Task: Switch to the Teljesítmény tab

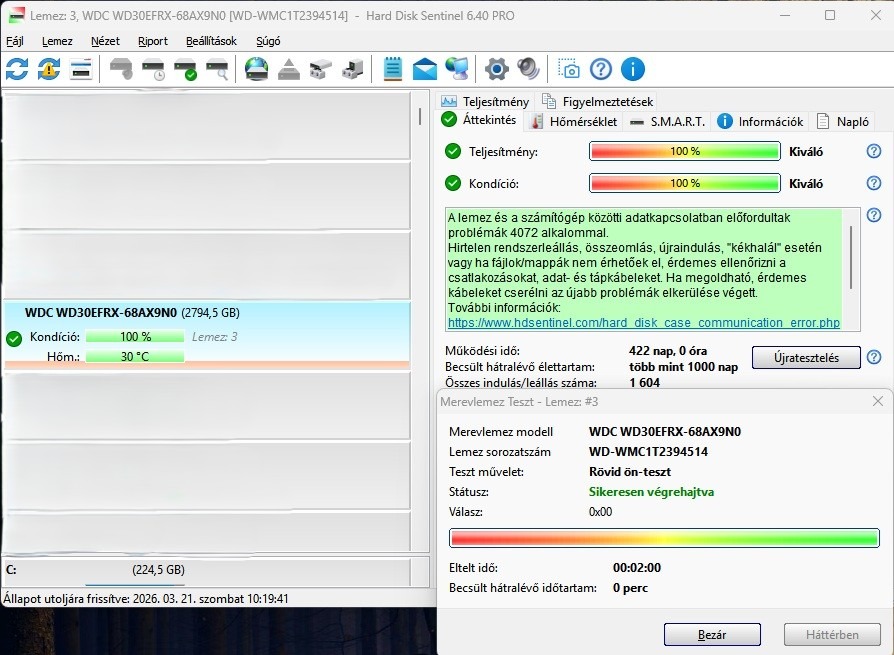Action: coord(486,101)
